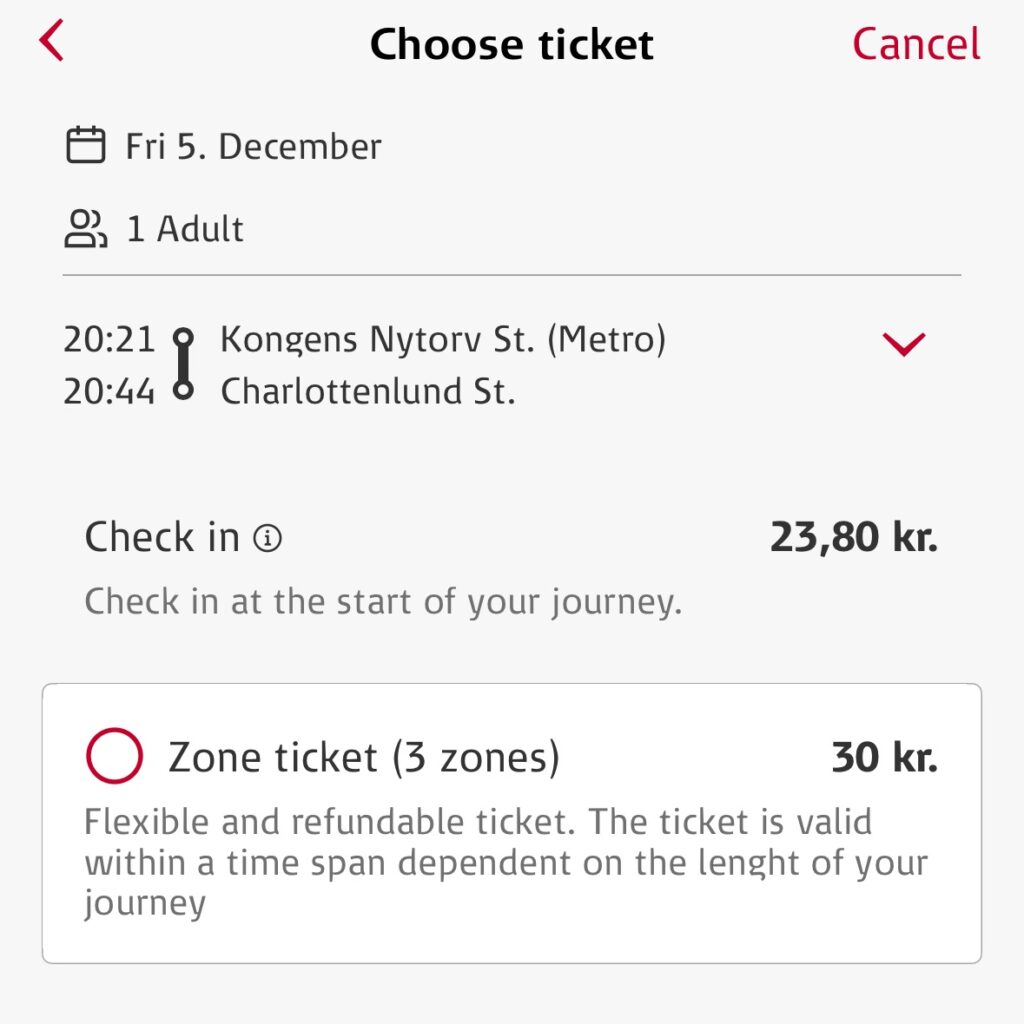Select the Zone ticket radio button
The height and width of the screenshot is (1024, 1024).
(x=115, y=756)
